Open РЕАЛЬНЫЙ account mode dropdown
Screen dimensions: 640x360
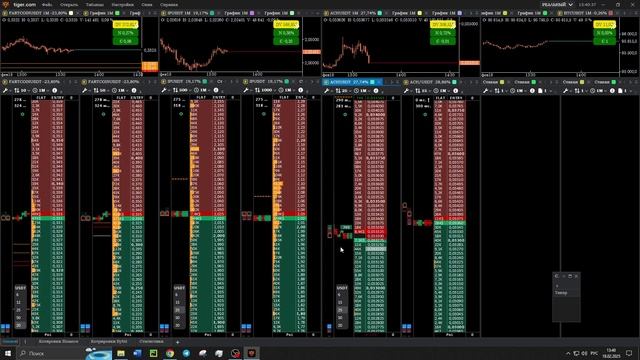click(557, 4)
